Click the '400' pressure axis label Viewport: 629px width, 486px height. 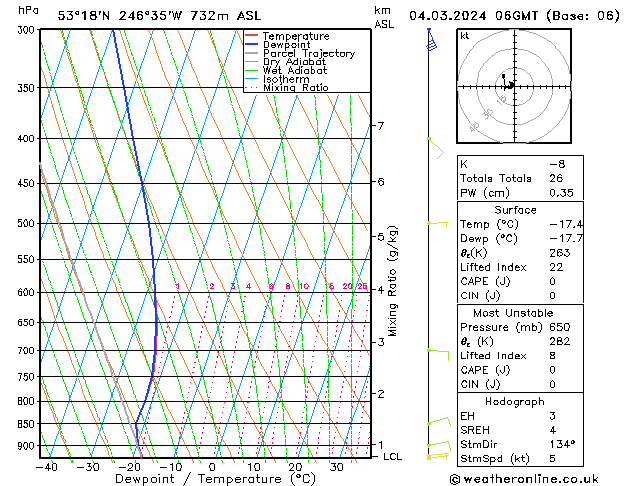(28, 139)
